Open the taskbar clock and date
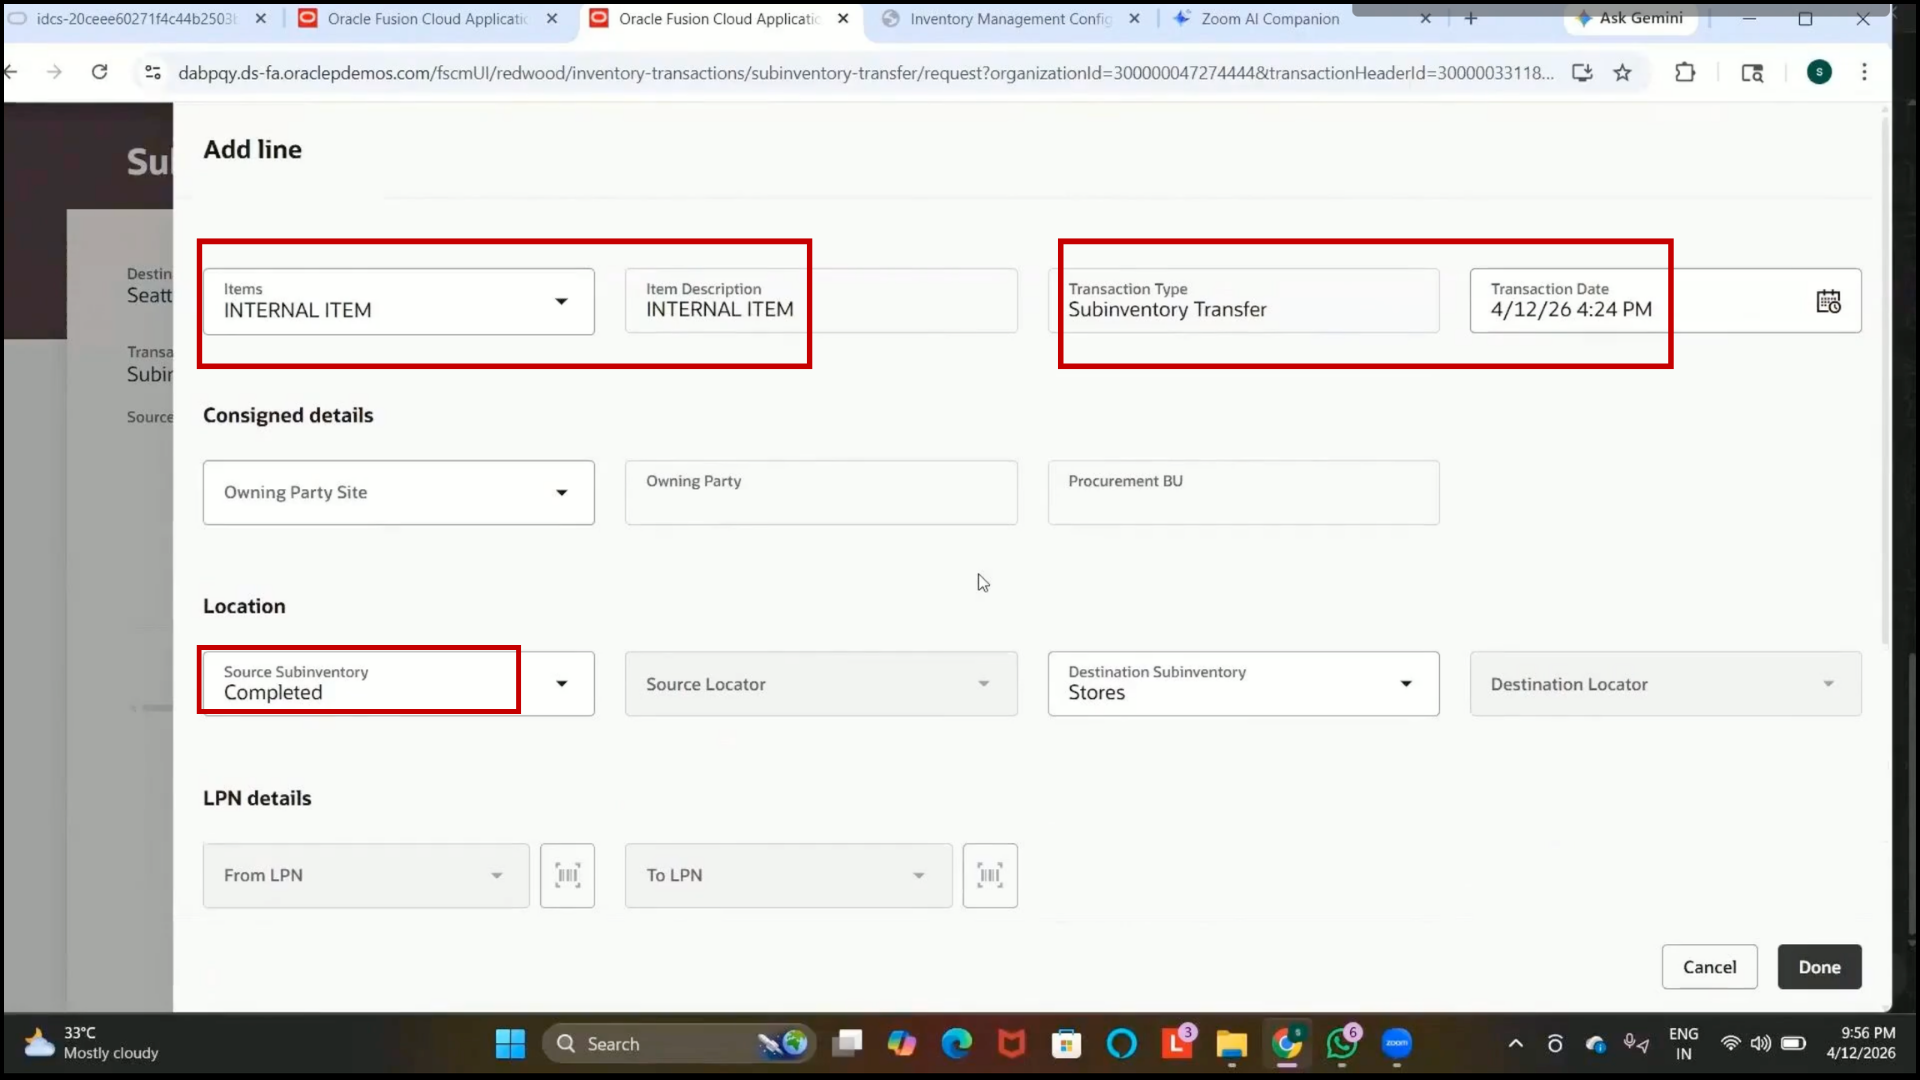The image size is (1920, 1080). (x=1860, y=1043)
